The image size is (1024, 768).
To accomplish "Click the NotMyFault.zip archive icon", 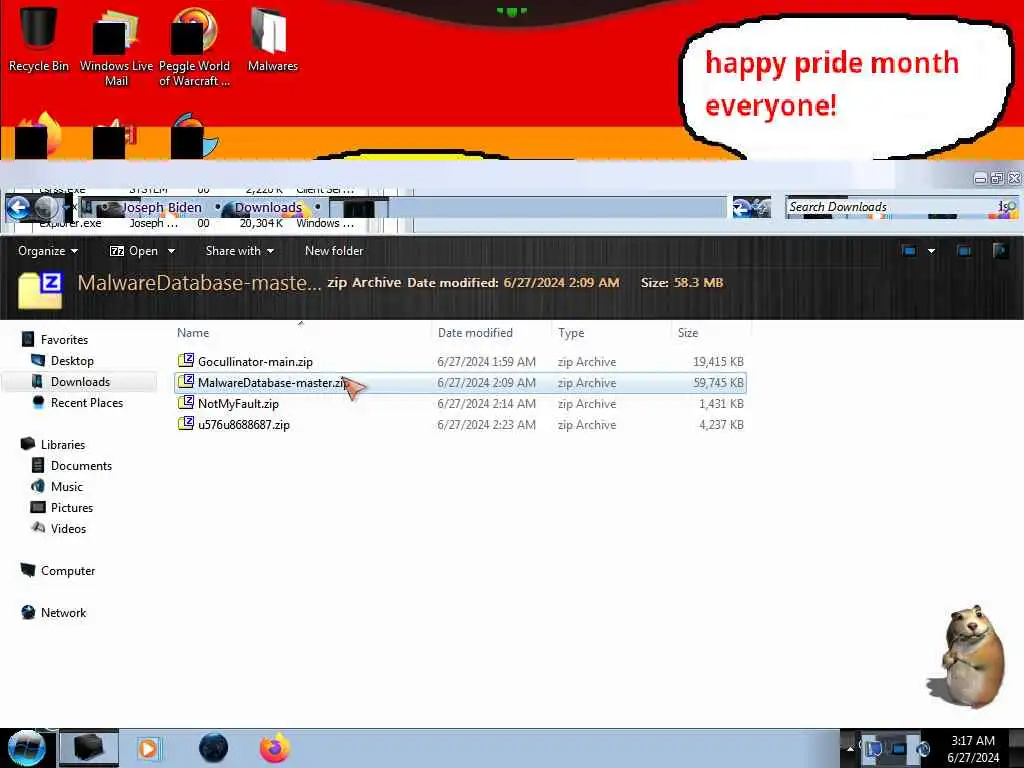I will click(x=186, y=402).
